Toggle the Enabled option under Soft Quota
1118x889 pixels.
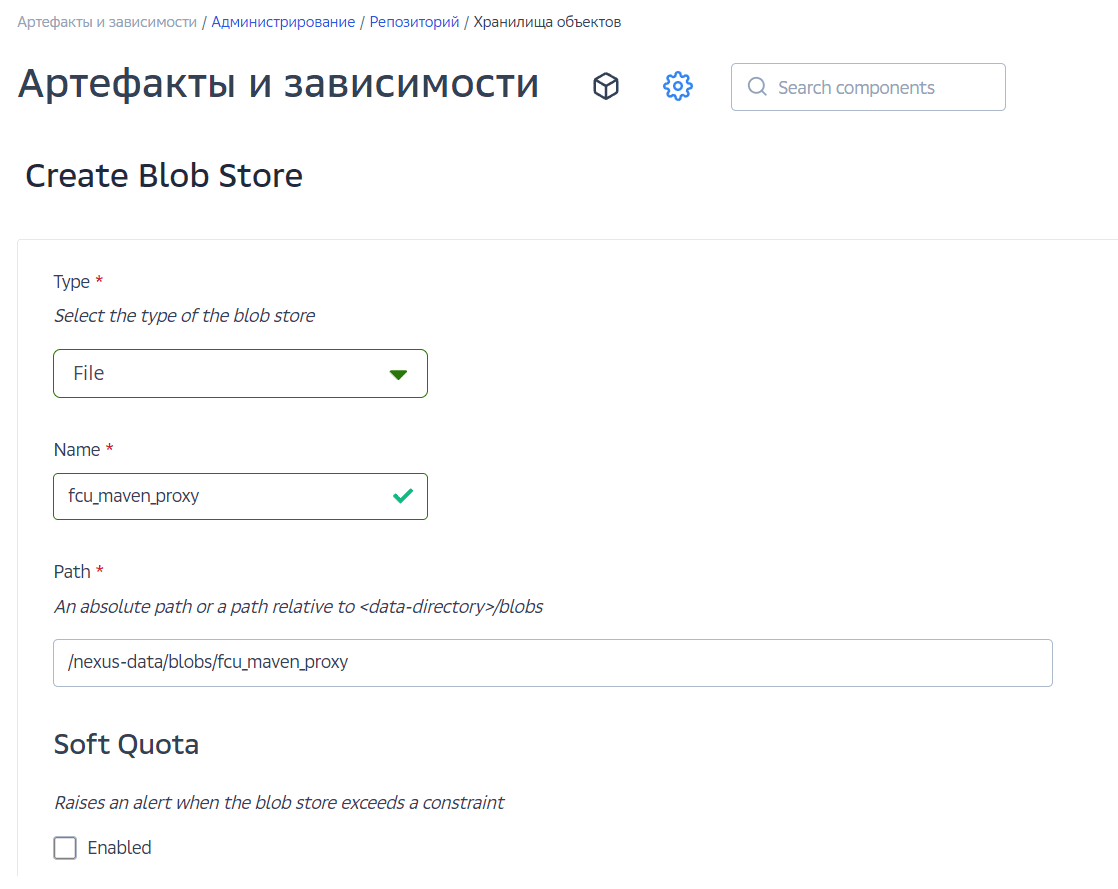pos(65,847)
